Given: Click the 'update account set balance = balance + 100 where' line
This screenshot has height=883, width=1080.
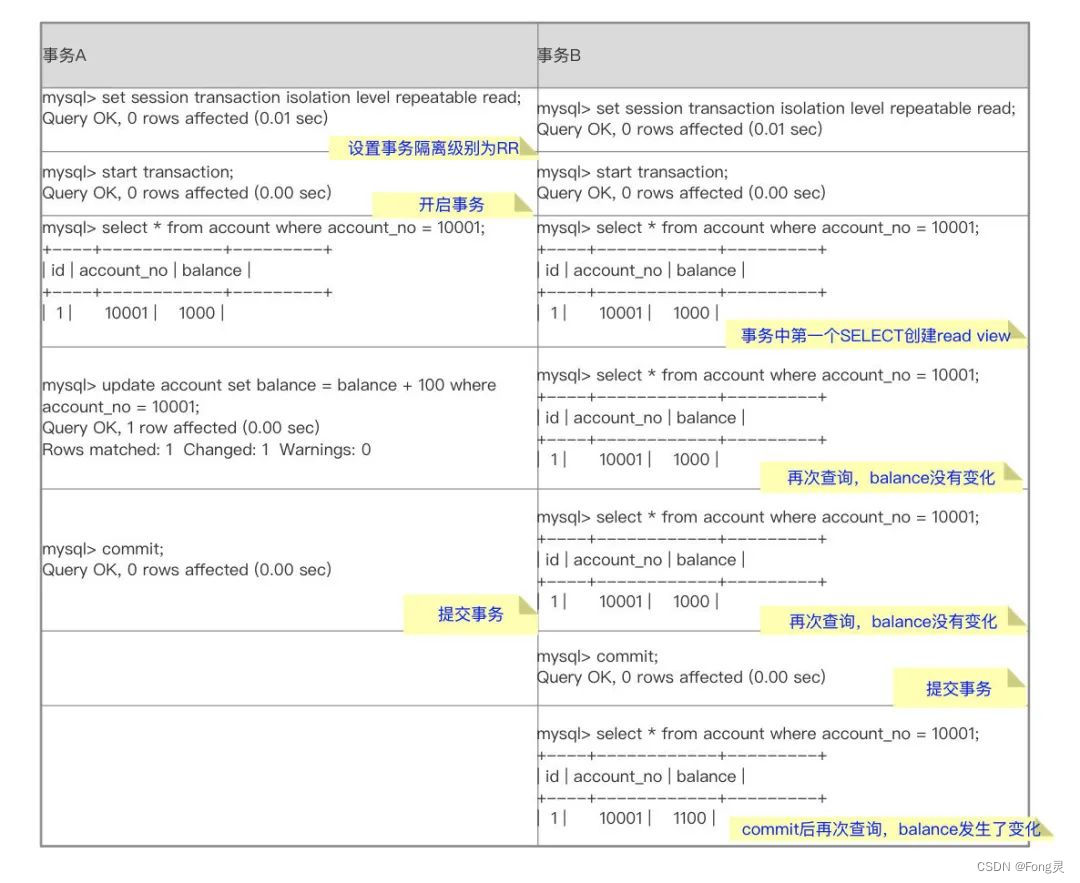Looking at the screenshot, I should tap(269, 385).
